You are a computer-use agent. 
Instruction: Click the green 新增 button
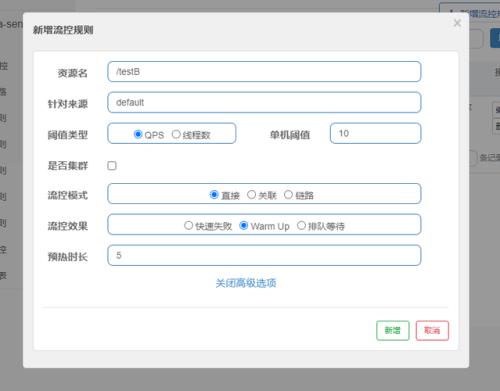click(x=393, y=330)
